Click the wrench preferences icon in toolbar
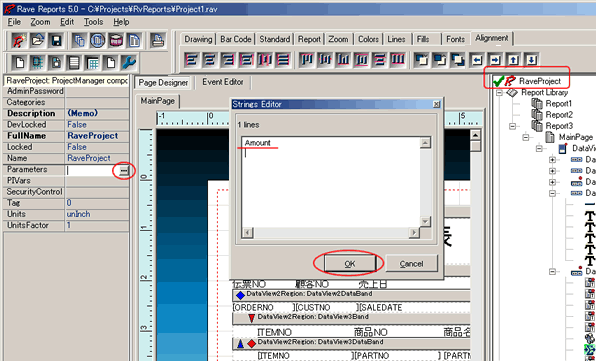This screenshot has width=596, height=361. pyautogui.click(x=129, y=62)
